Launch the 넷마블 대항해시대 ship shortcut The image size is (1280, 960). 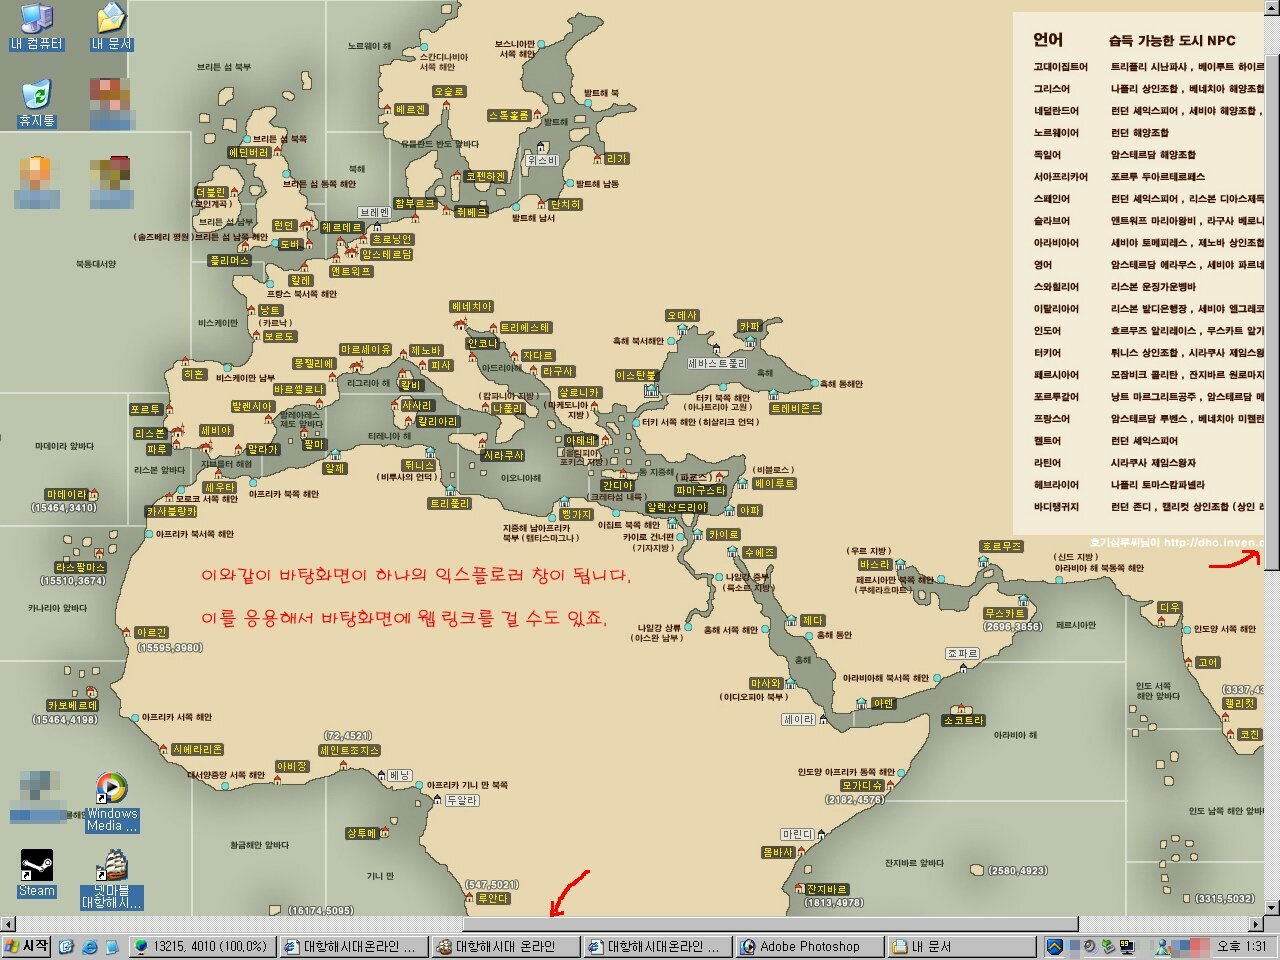[112, 878]
